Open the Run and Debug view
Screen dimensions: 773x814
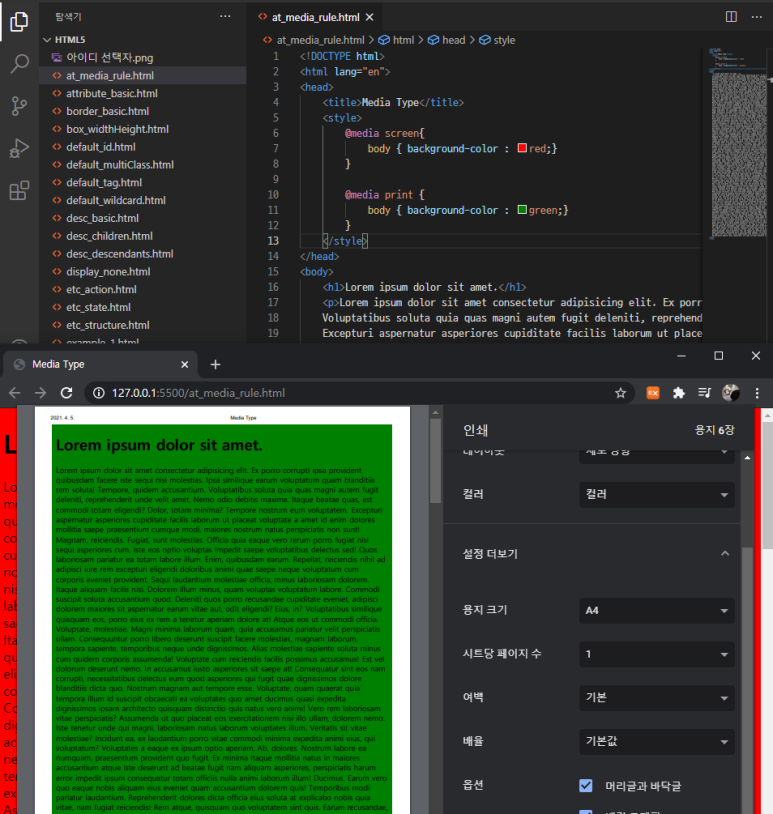click(19, 148)
